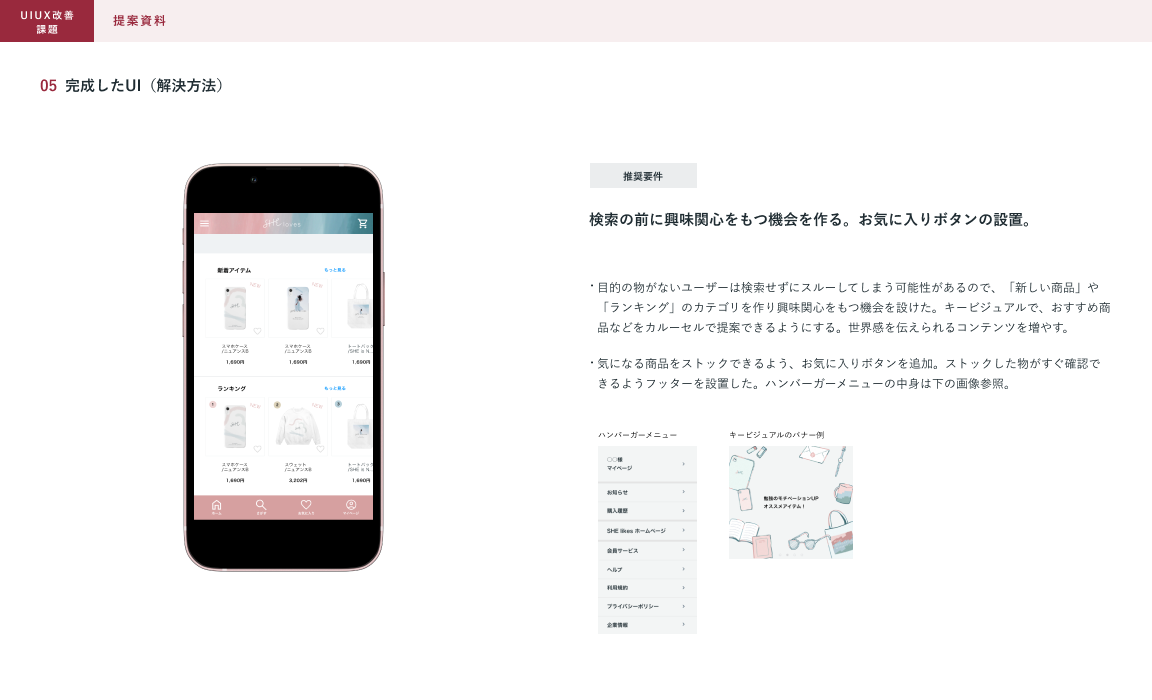Select the 提案資料 tab at top
This screenshot has width=1152, height=700.
pos(140,21)
